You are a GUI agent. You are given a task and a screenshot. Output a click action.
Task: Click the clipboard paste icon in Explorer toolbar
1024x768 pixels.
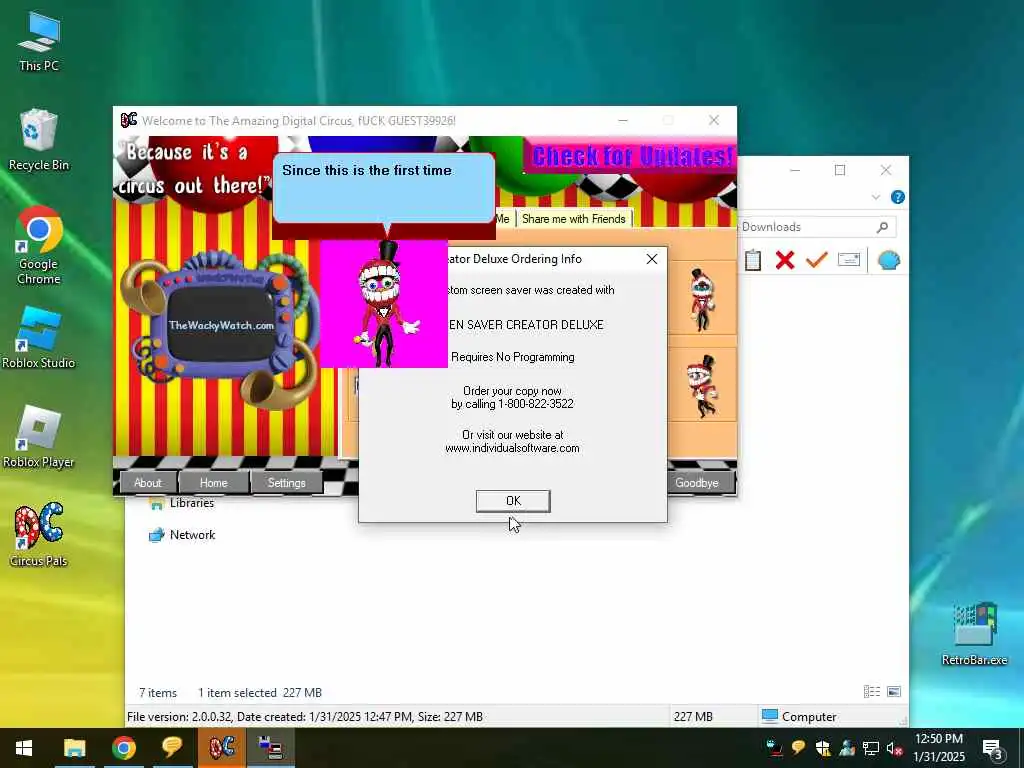pos(753,260)
